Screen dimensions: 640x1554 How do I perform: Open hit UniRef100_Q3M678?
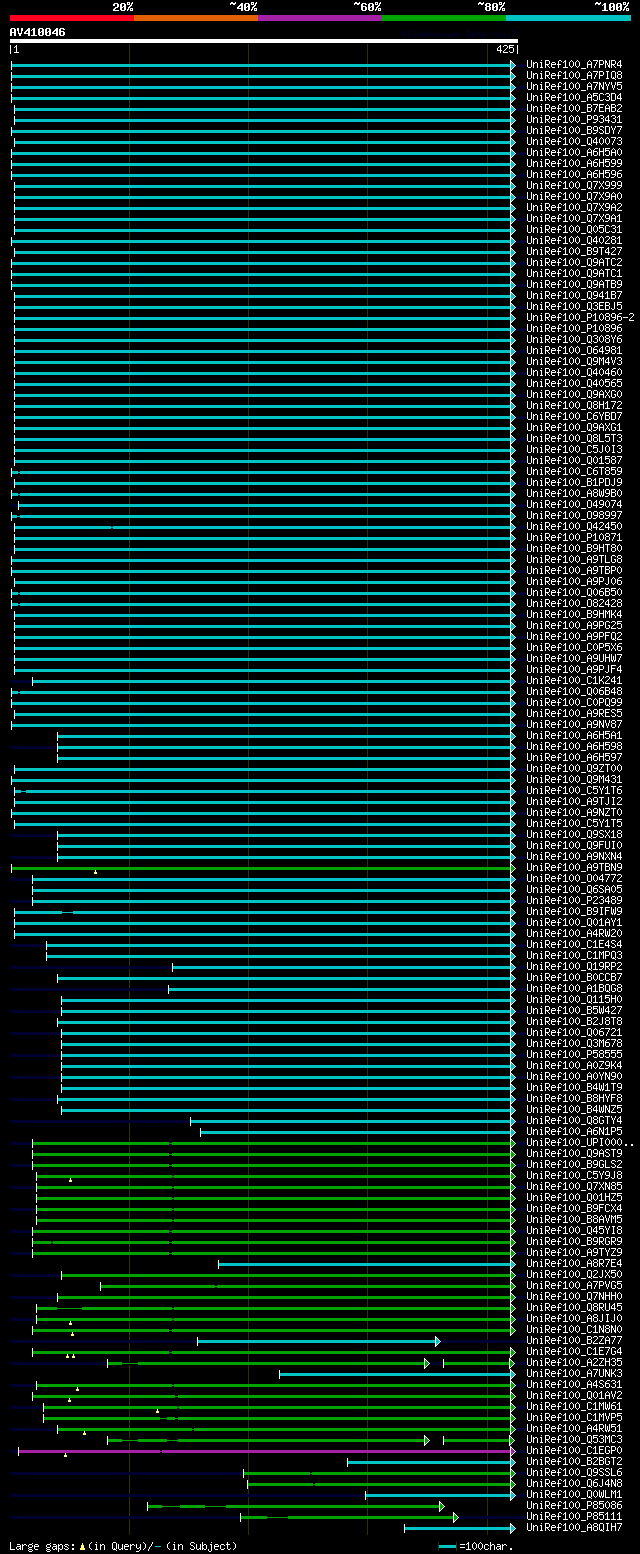pyautogui.click(x=574, y=1044)
